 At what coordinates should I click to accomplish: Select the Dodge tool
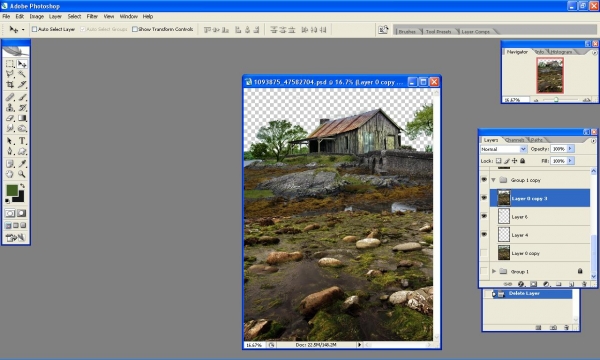[22, 128]
